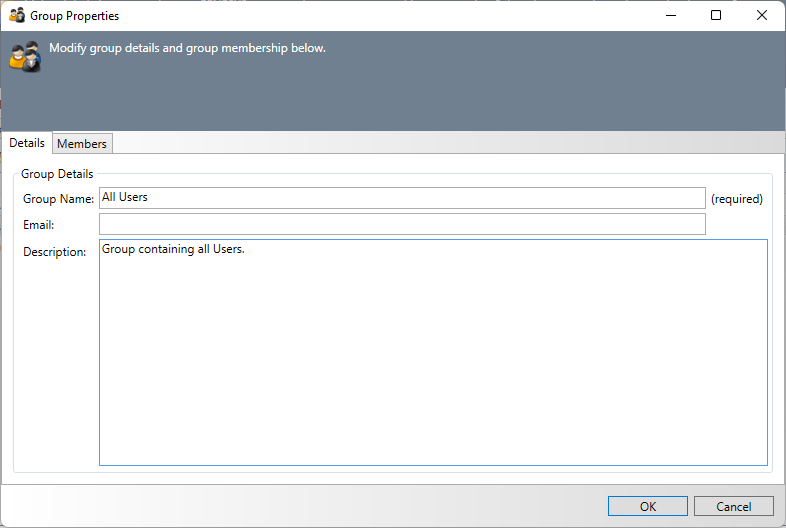Focus the Email input field

tap(402, 224)
